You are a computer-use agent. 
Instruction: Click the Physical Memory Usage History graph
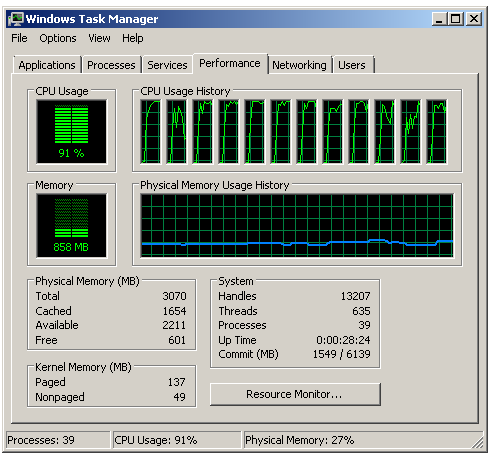pyautogui.click(x=297, y=226)
